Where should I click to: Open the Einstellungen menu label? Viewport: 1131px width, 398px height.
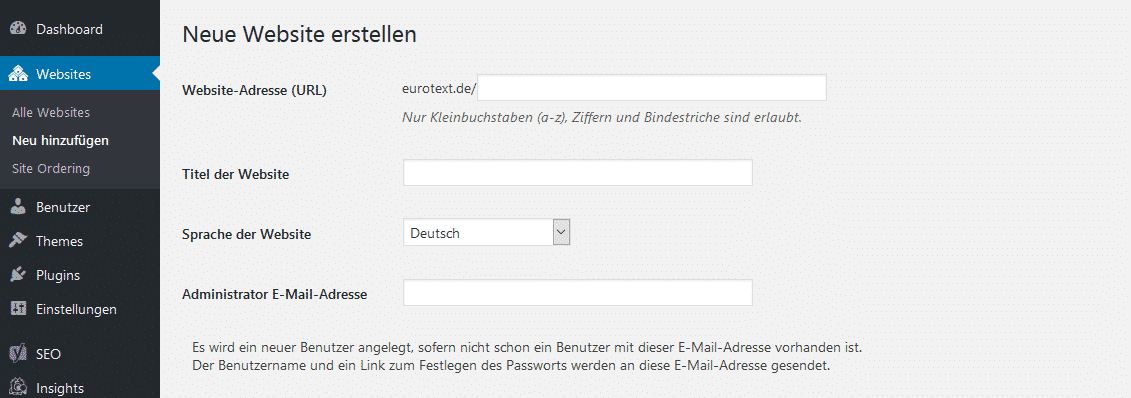point(76,309)
